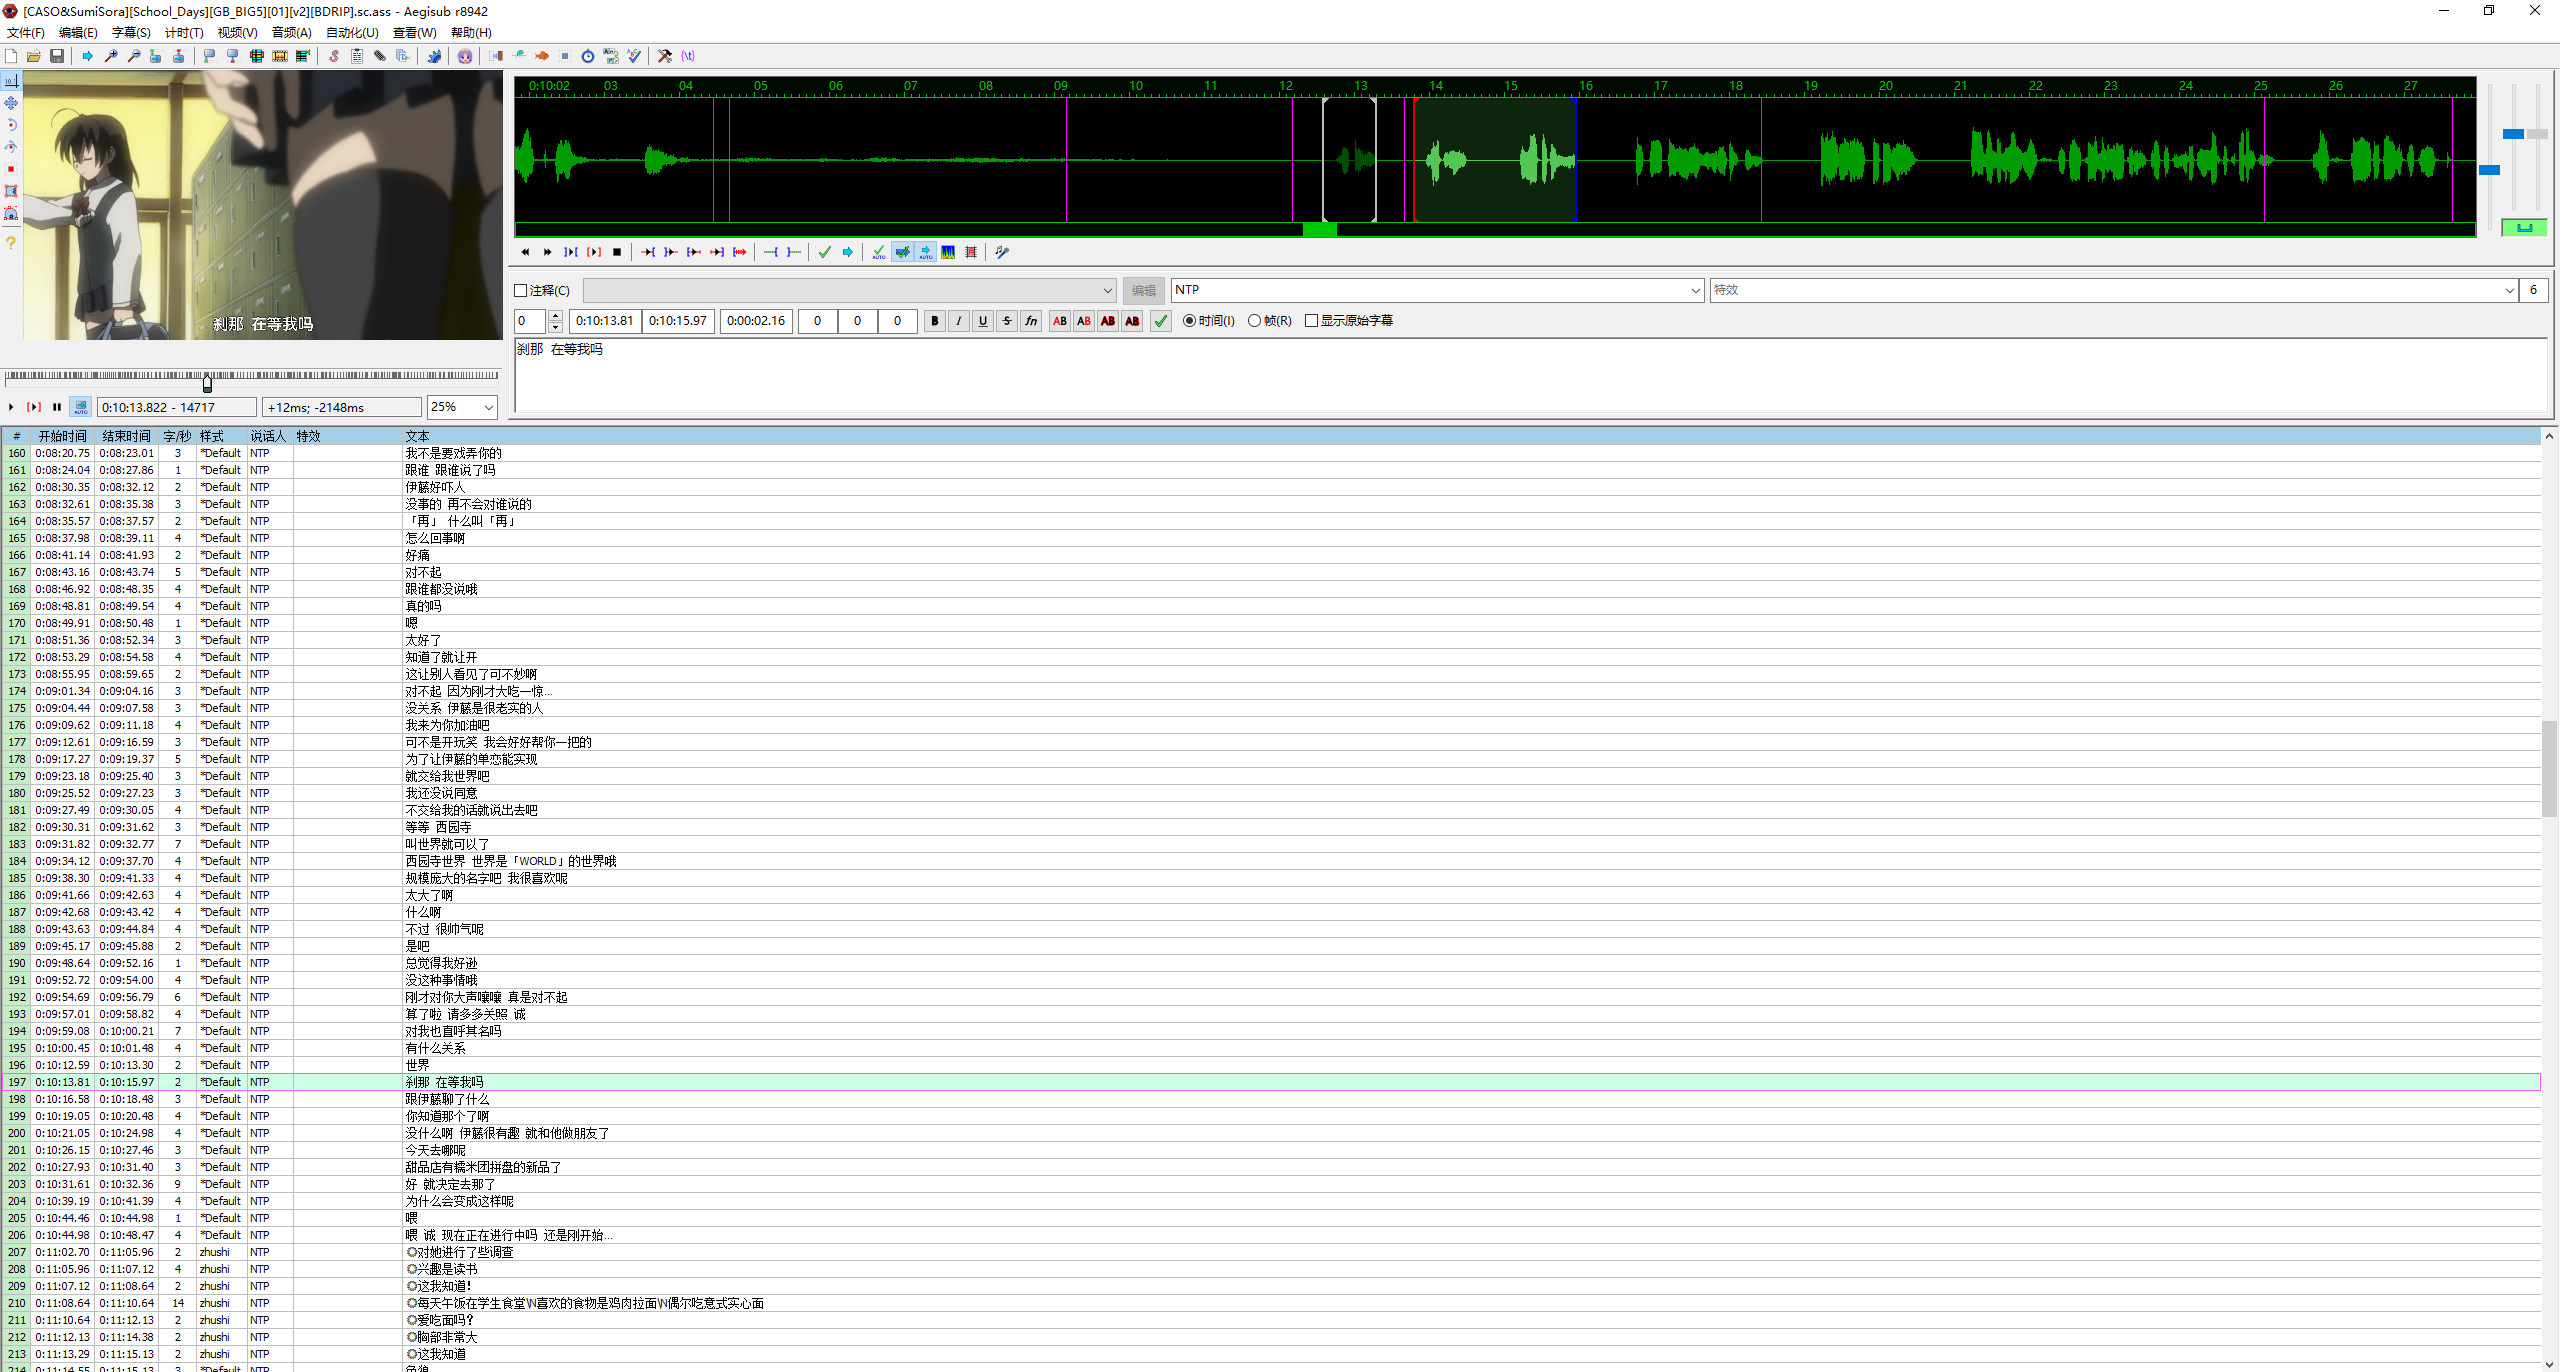Stop audio playback square button
Image resolution: width=2560 pixels, height=1372 pixels.
pos(617,252)
